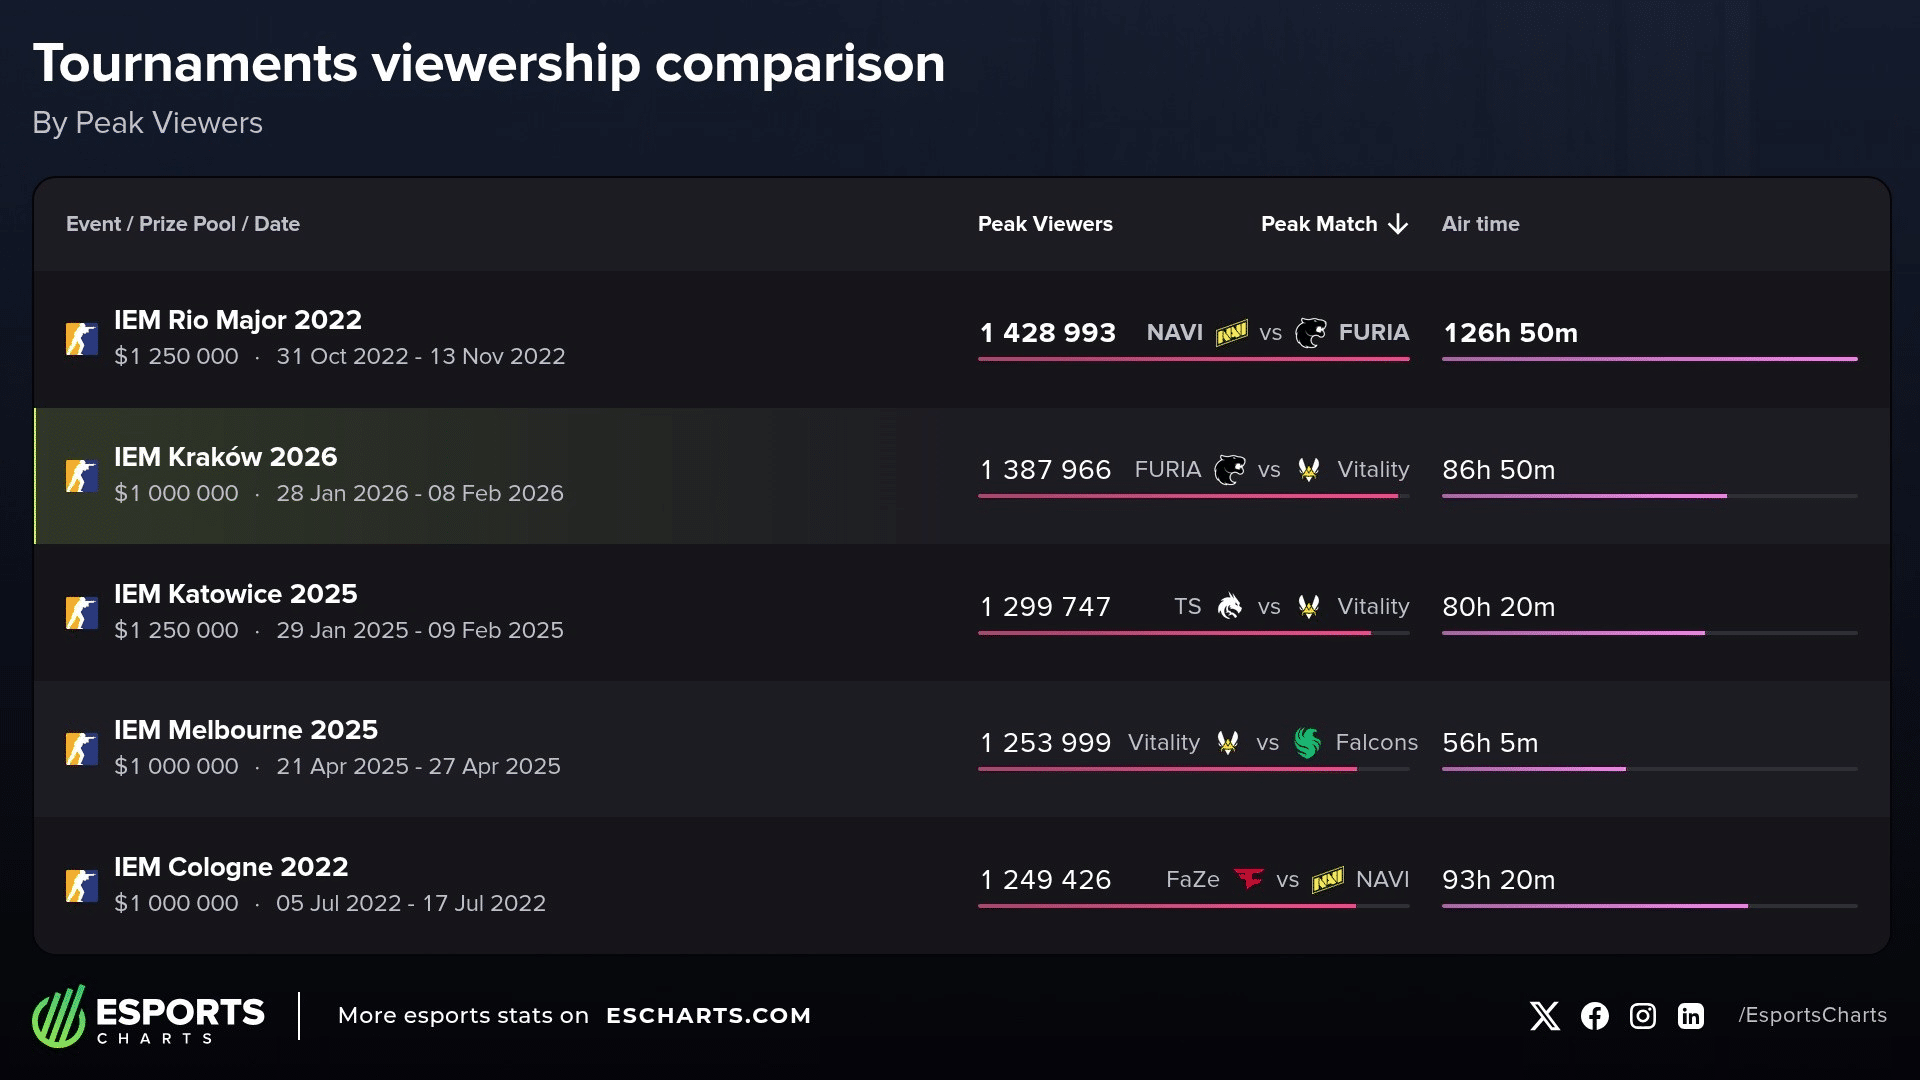The image size is (1920, 1080).
Task: Click the NAVI logo in the Rio Major row
Action: (1231, 332)
